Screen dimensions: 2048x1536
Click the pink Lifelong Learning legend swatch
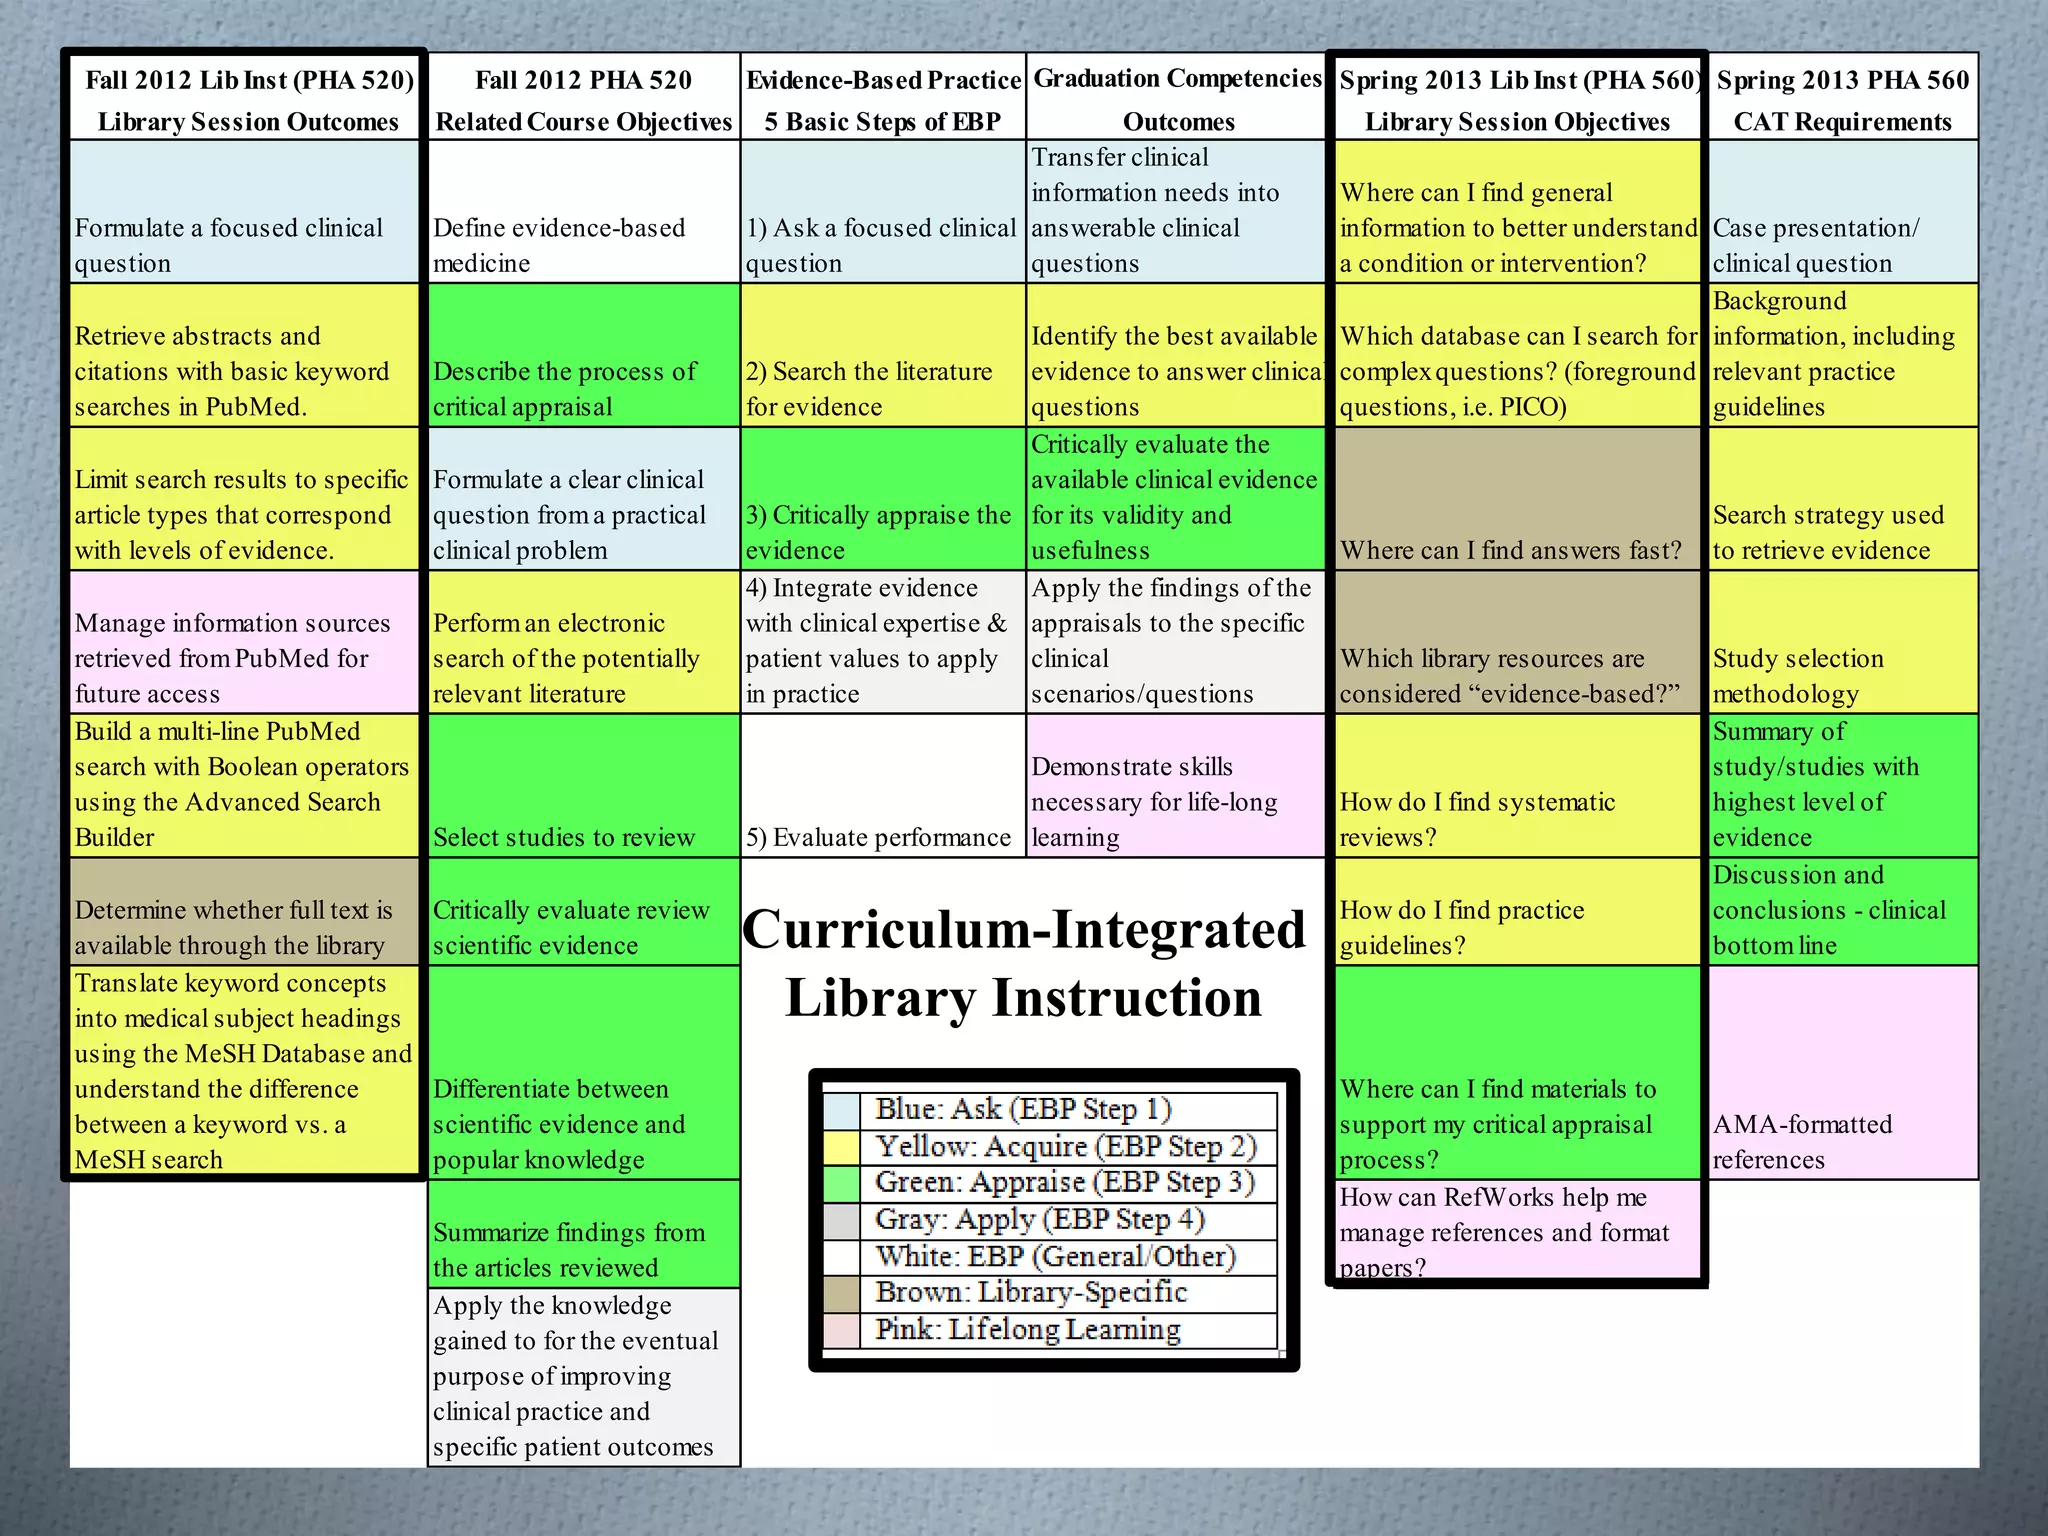point(842,1331)
